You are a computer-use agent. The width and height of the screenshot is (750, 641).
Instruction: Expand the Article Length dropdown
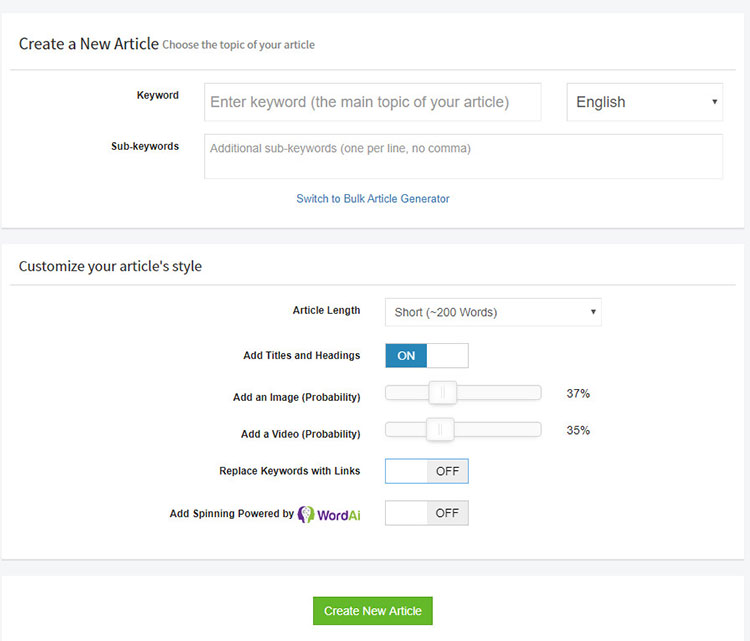click(x=493, y=312)
